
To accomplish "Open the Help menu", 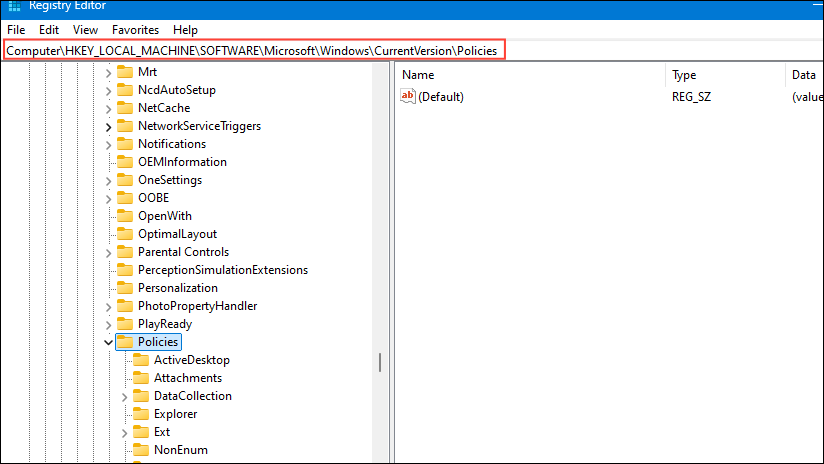I will pos(186,30).
